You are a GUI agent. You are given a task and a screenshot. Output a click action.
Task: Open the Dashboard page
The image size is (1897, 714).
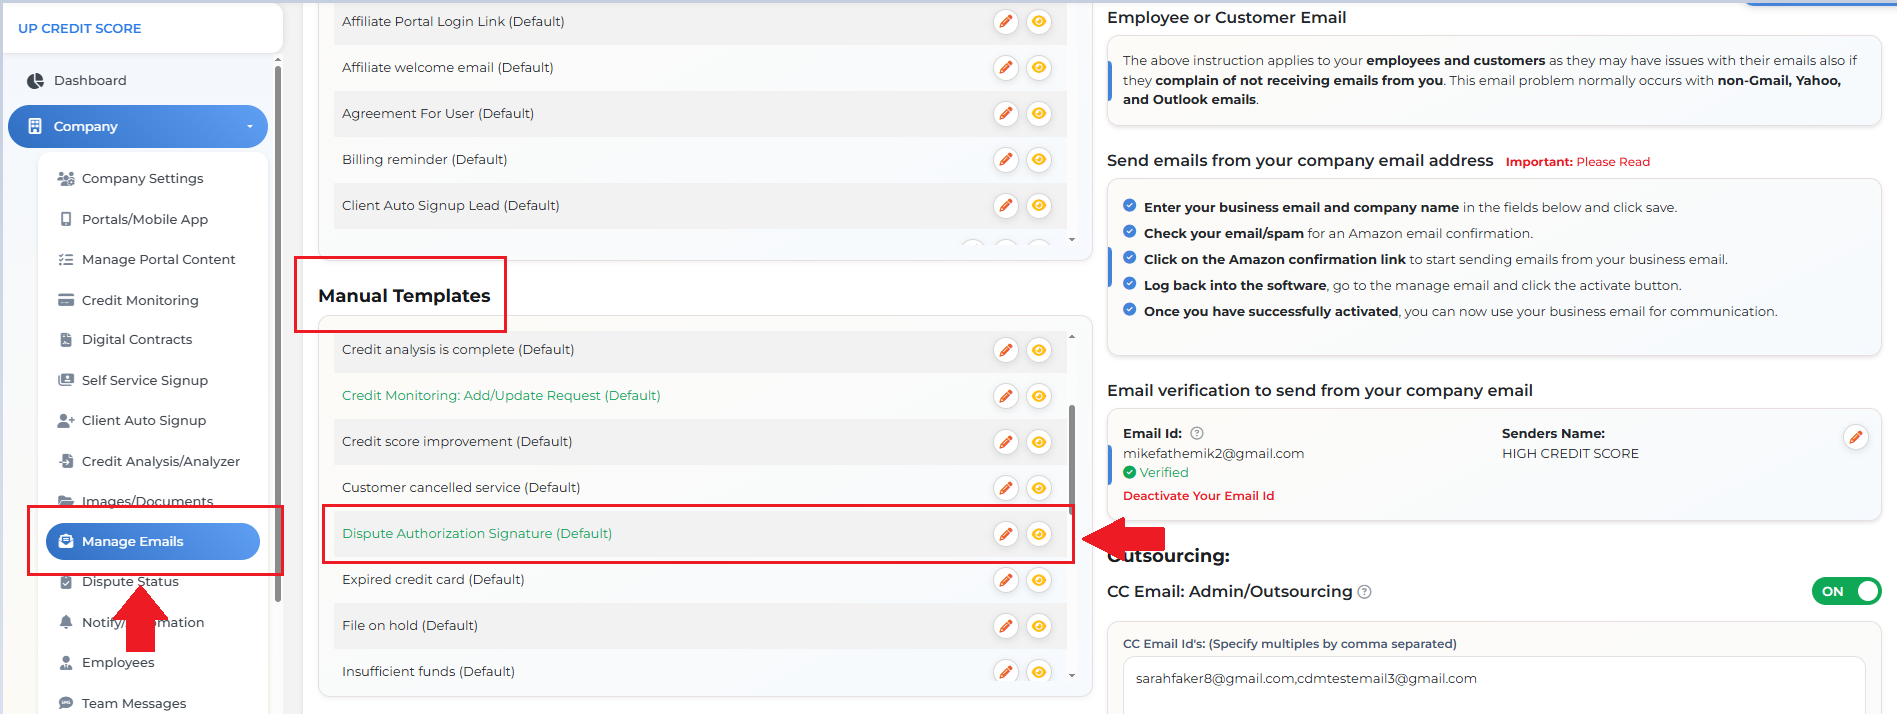tap(90, 80)
